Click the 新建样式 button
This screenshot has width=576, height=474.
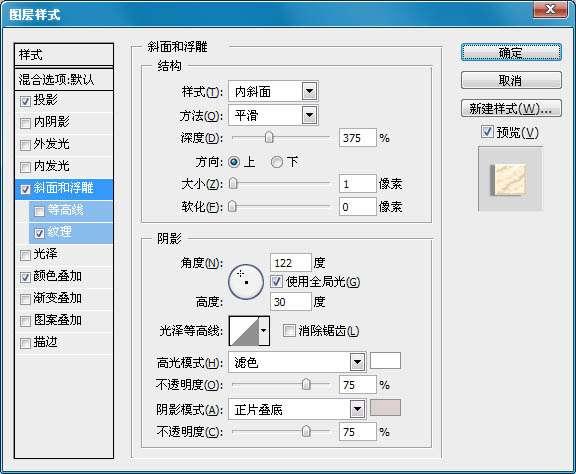tap(511, 108)
